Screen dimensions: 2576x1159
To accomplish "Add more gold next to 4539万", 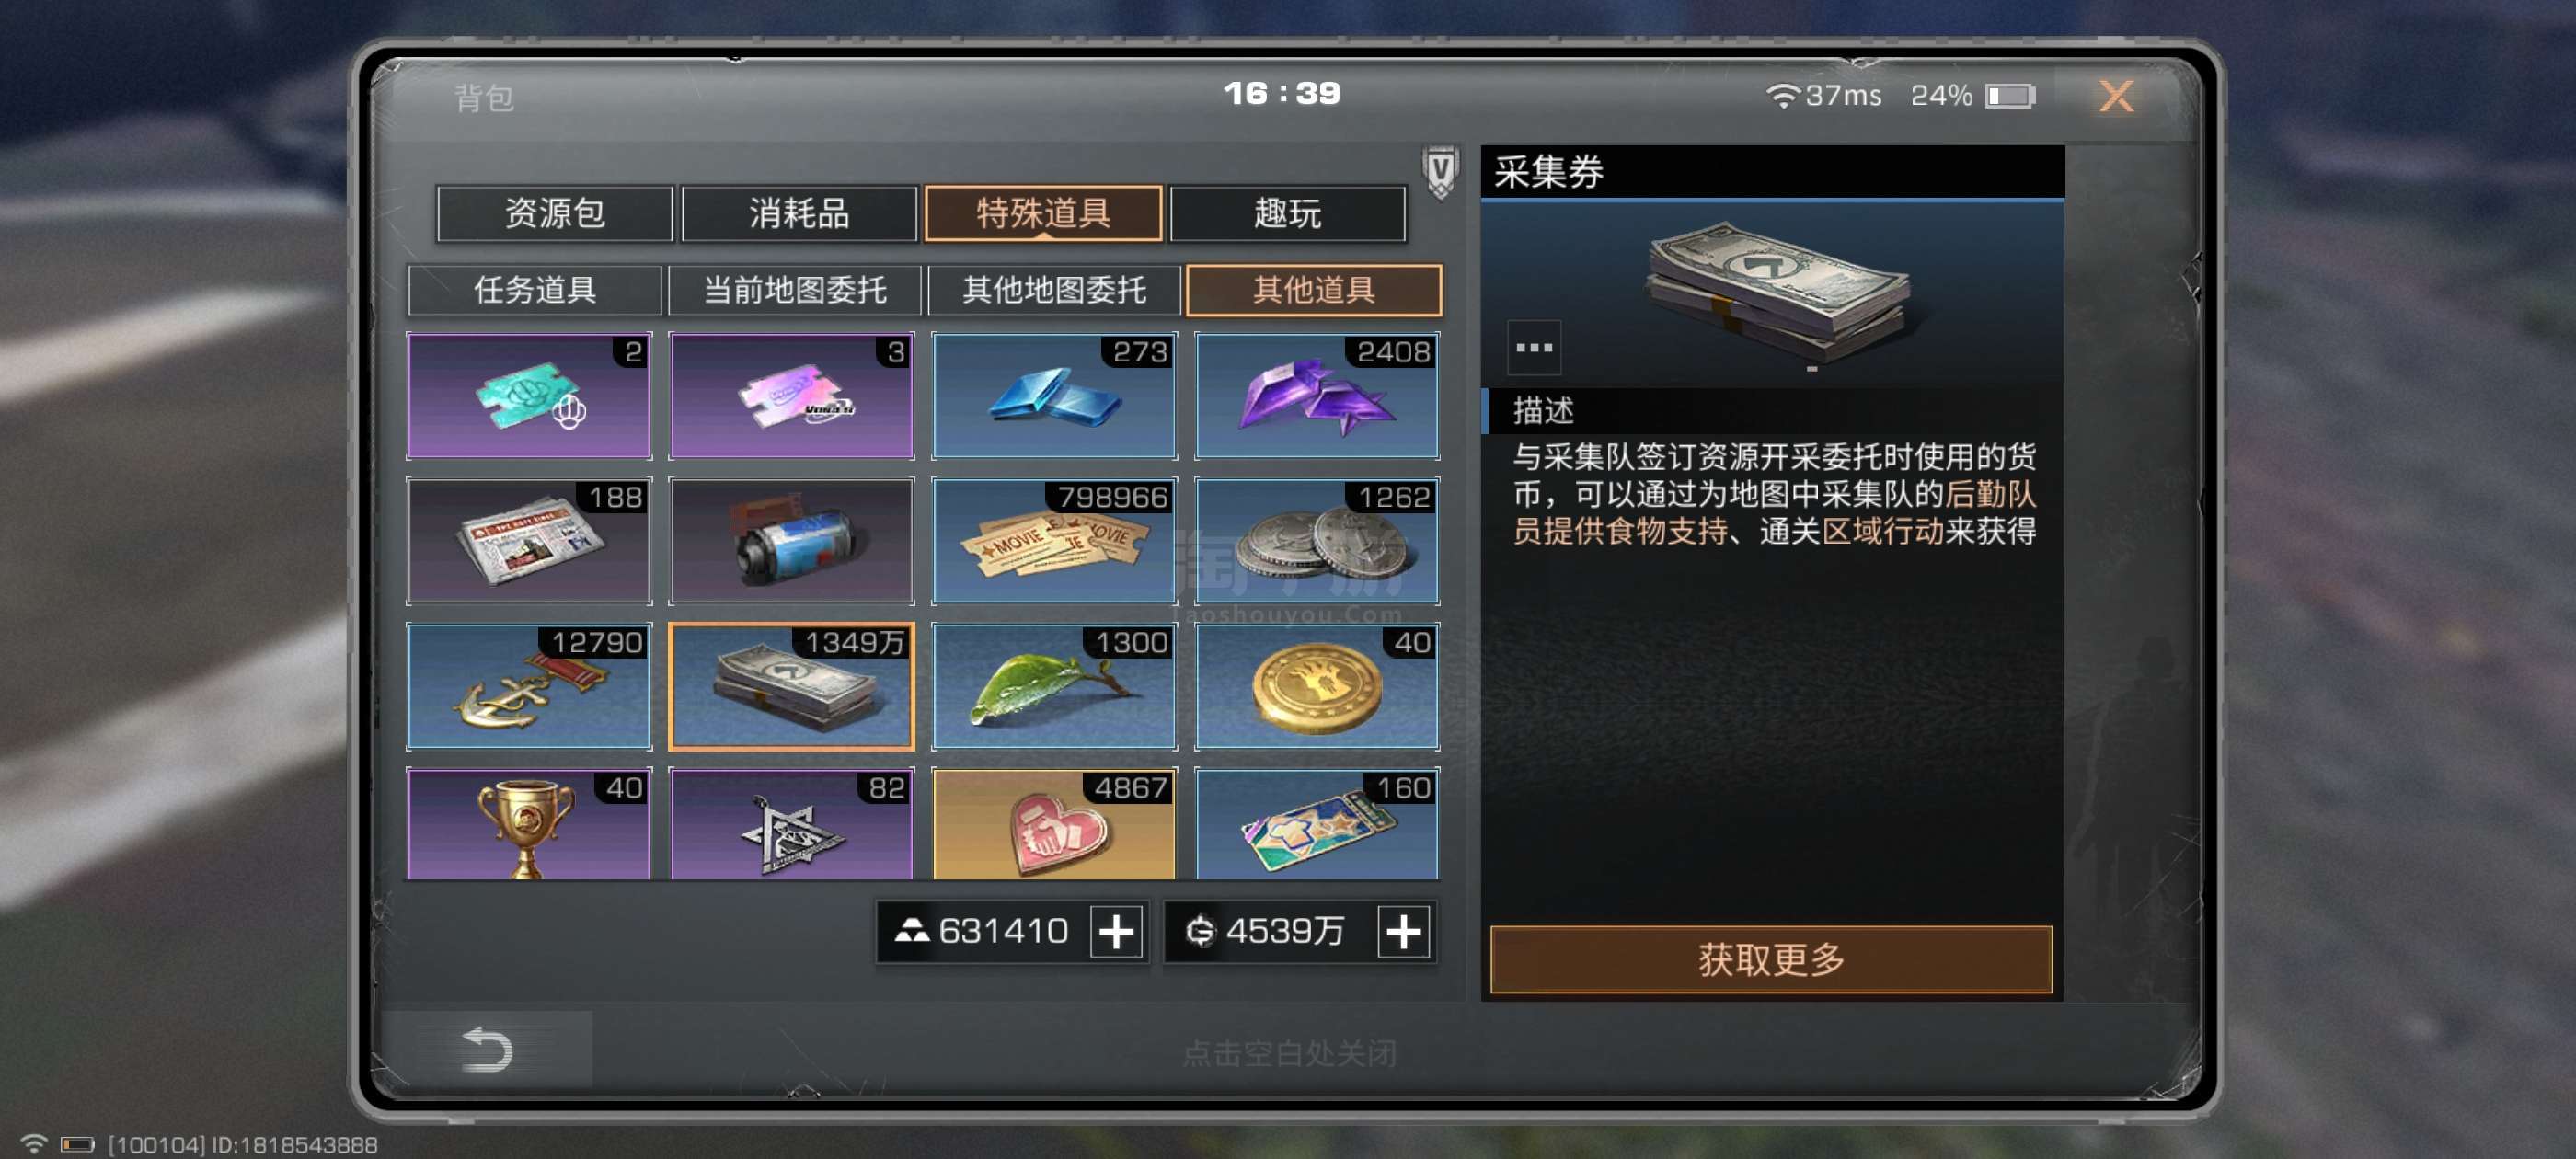I will pos(1403,932).
